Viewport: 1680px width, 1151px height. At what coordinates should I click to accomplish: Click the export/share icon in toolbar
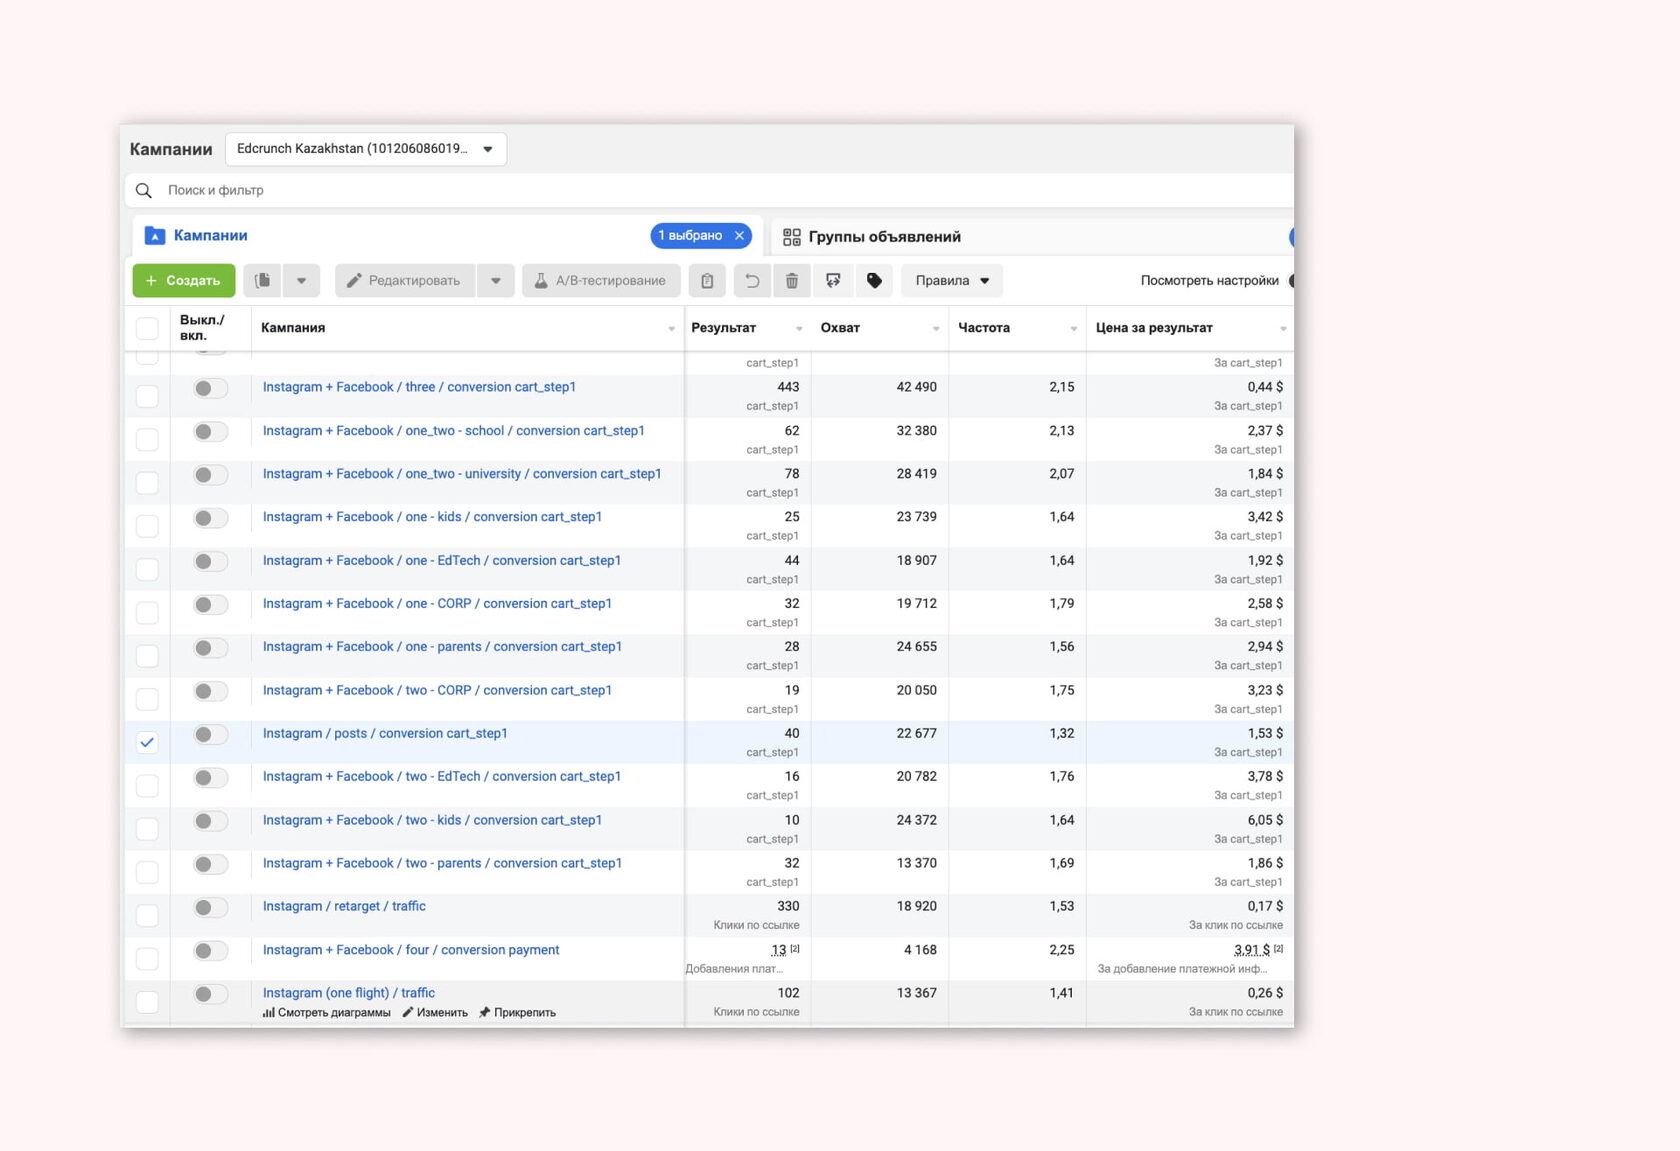coord(833,281)
